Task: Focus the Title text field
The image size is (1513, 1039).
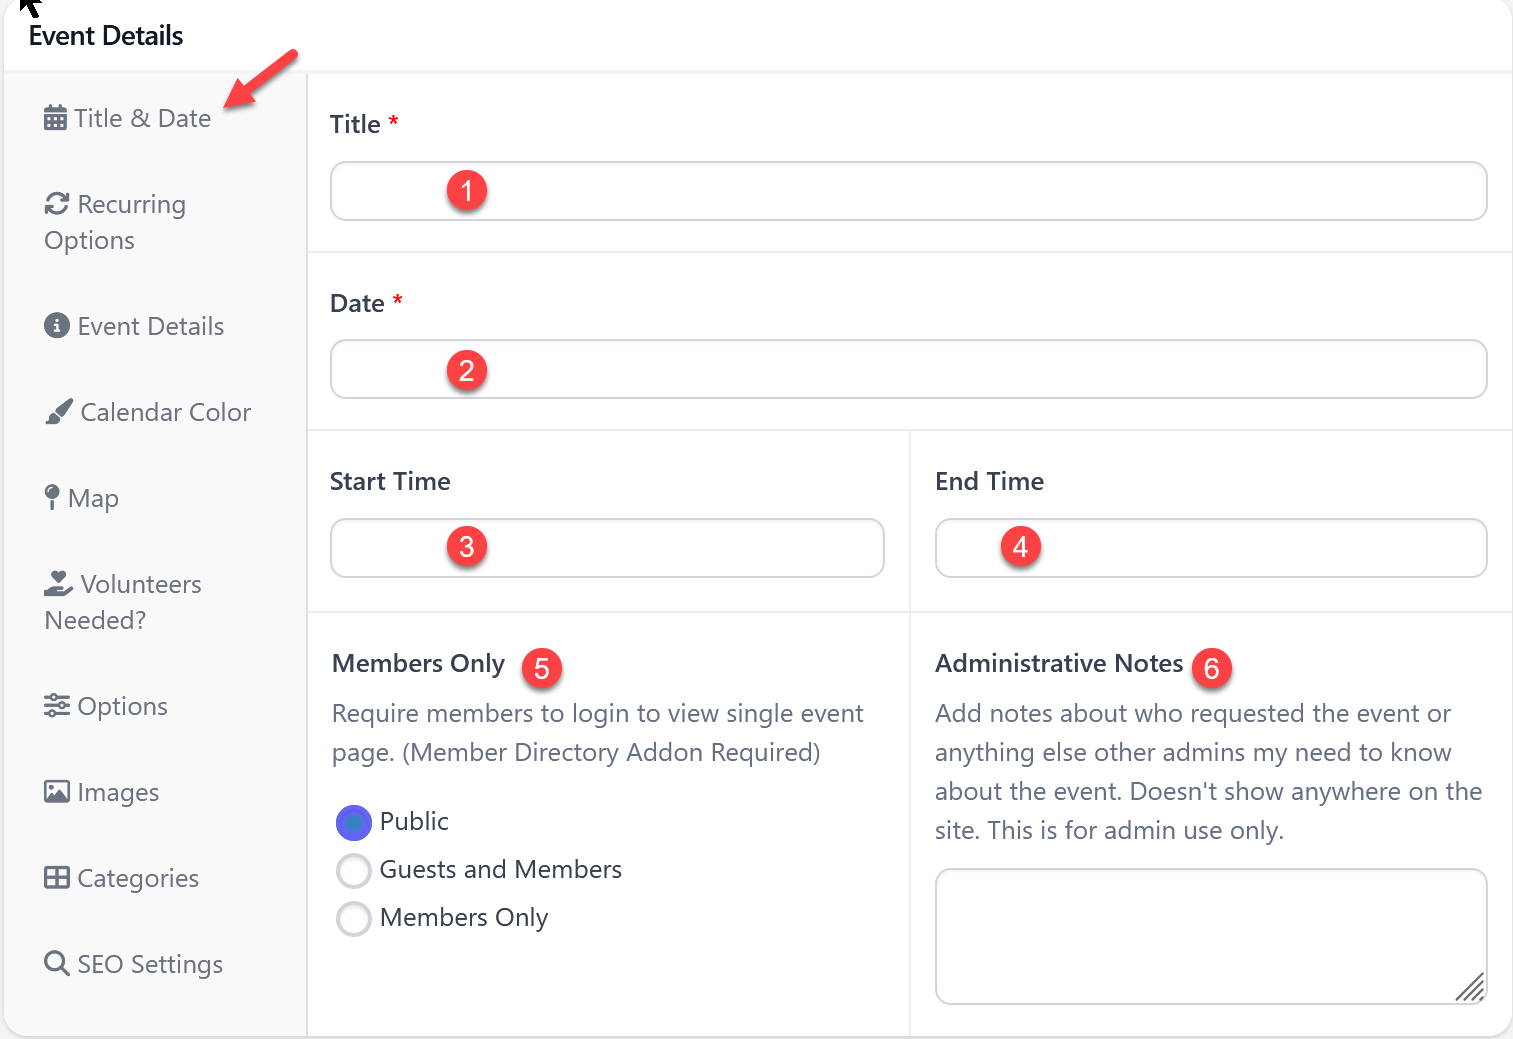Action: coord(908,191)
